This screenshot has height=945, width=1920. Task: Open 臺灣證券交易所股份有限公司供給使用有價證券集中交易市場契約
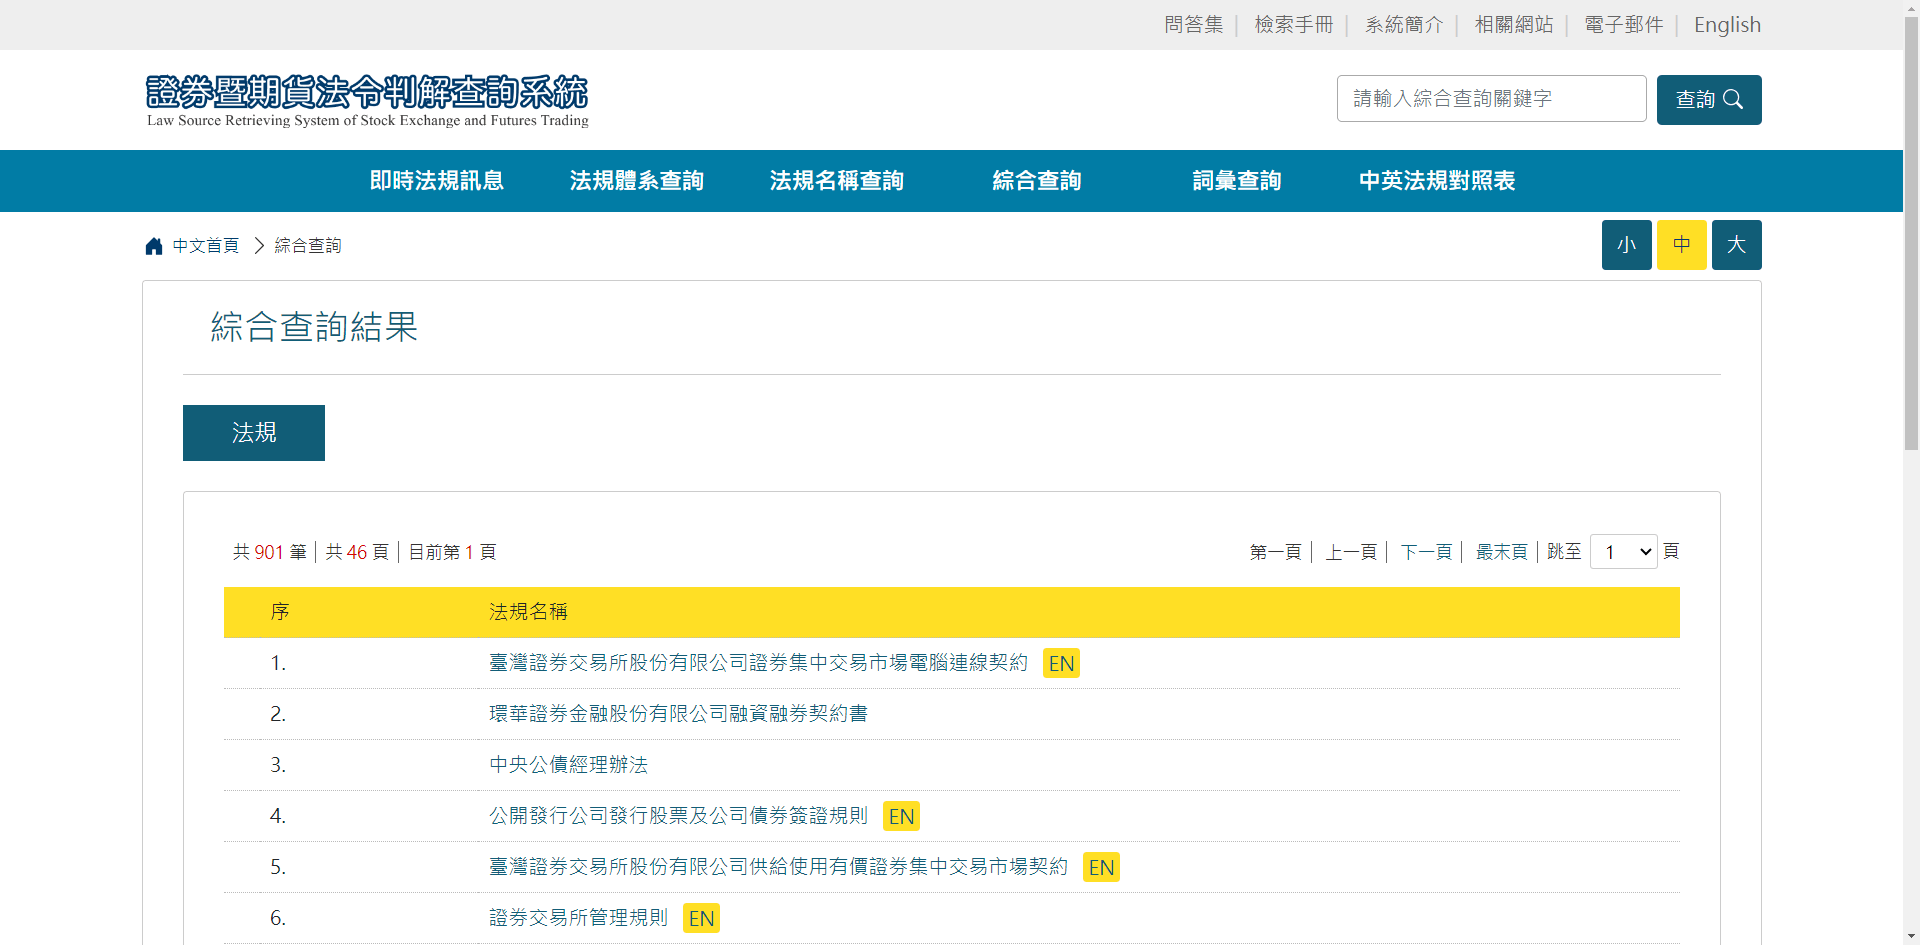tap(778, 867)
